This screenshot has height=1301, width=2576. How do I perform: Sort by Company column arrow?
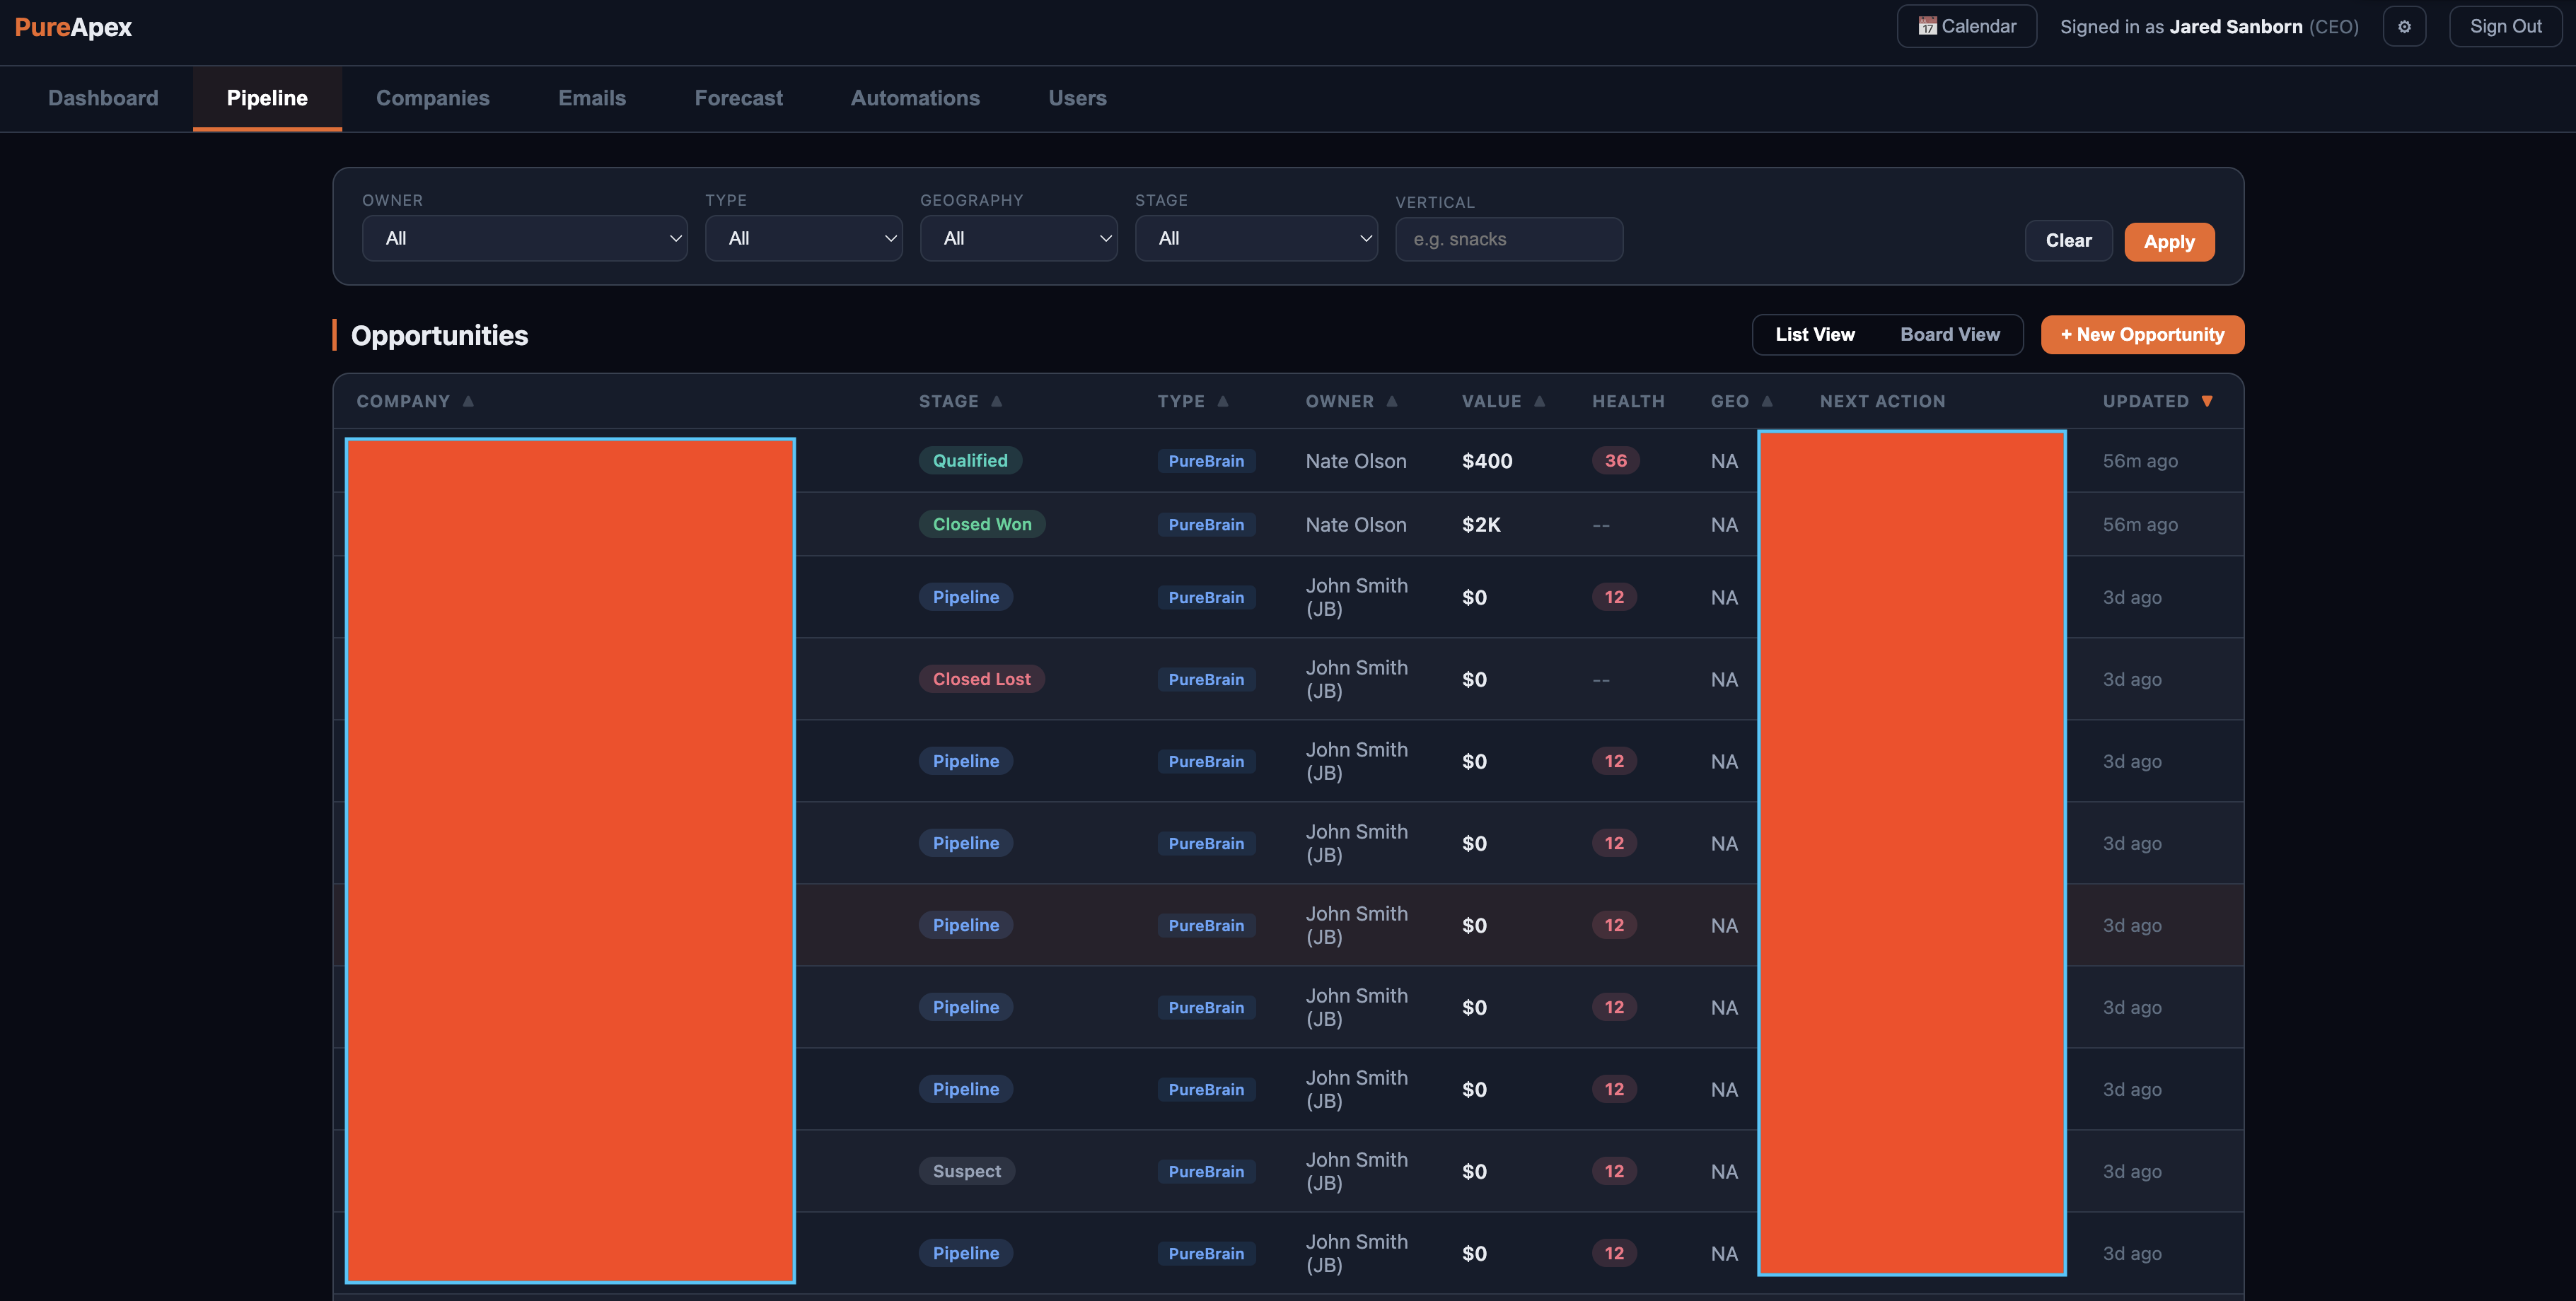[x=468, y=401]
